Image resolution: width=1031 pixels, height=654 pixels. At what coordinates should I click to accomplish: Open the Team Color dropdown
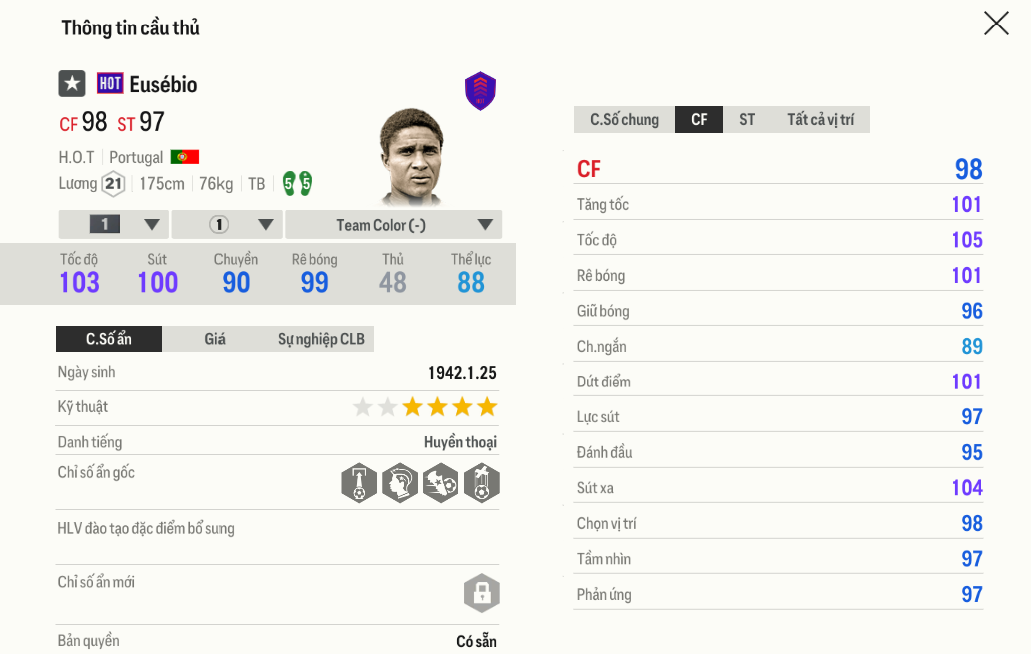click(394, 225)
